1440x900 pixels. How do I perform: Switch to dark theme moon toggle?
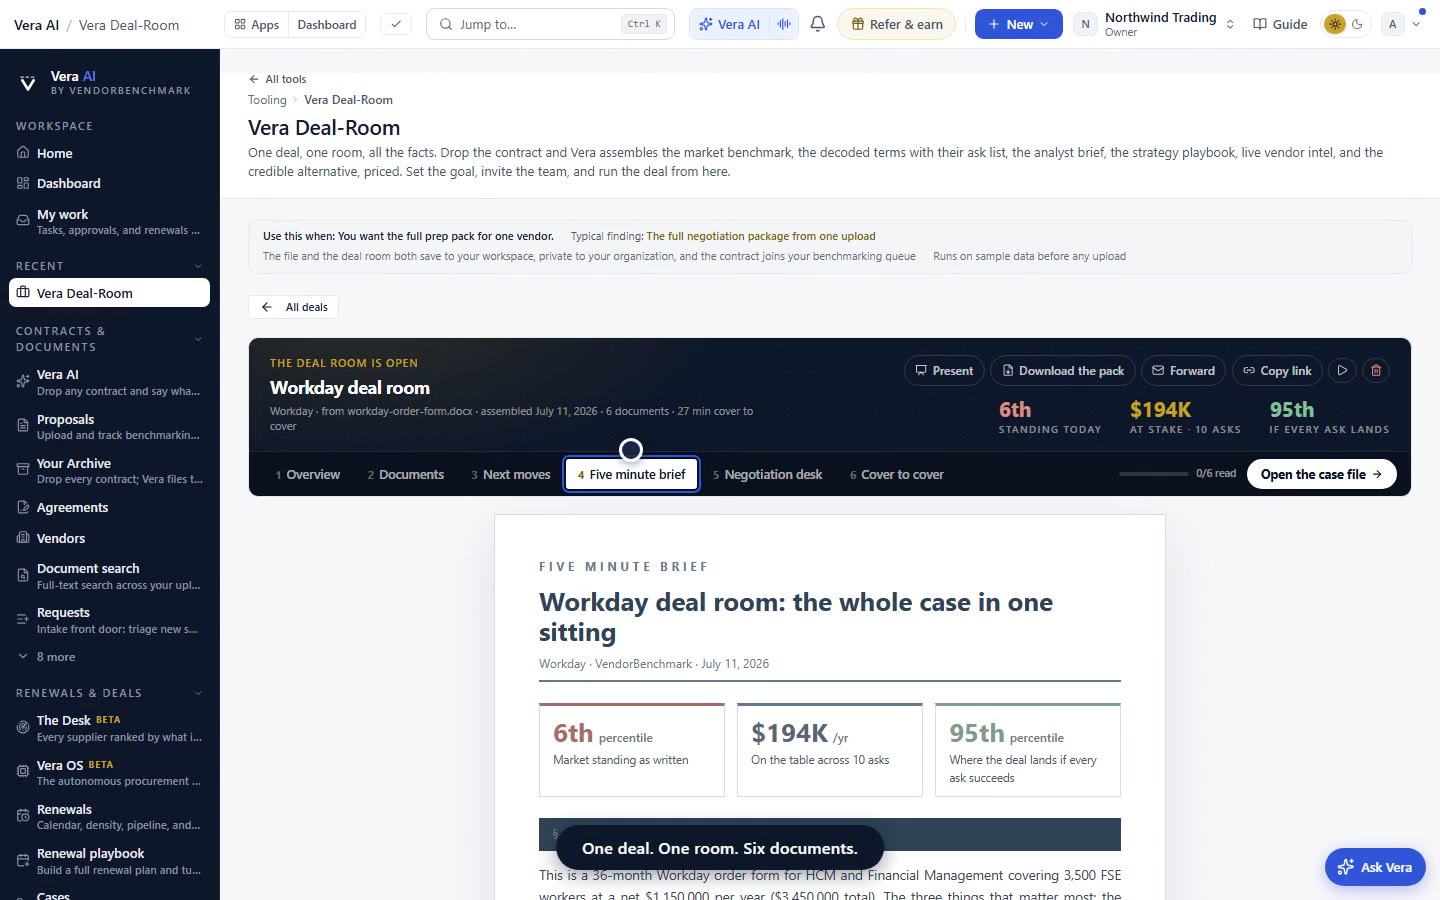point(1357,24)
